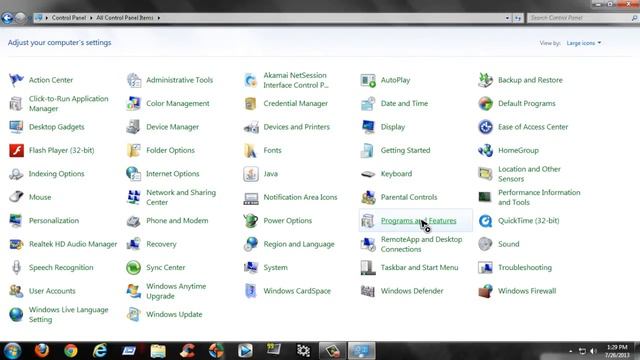Open the Display monitor icon
Screen dimensions: 640x360
(x=368, y=127)
